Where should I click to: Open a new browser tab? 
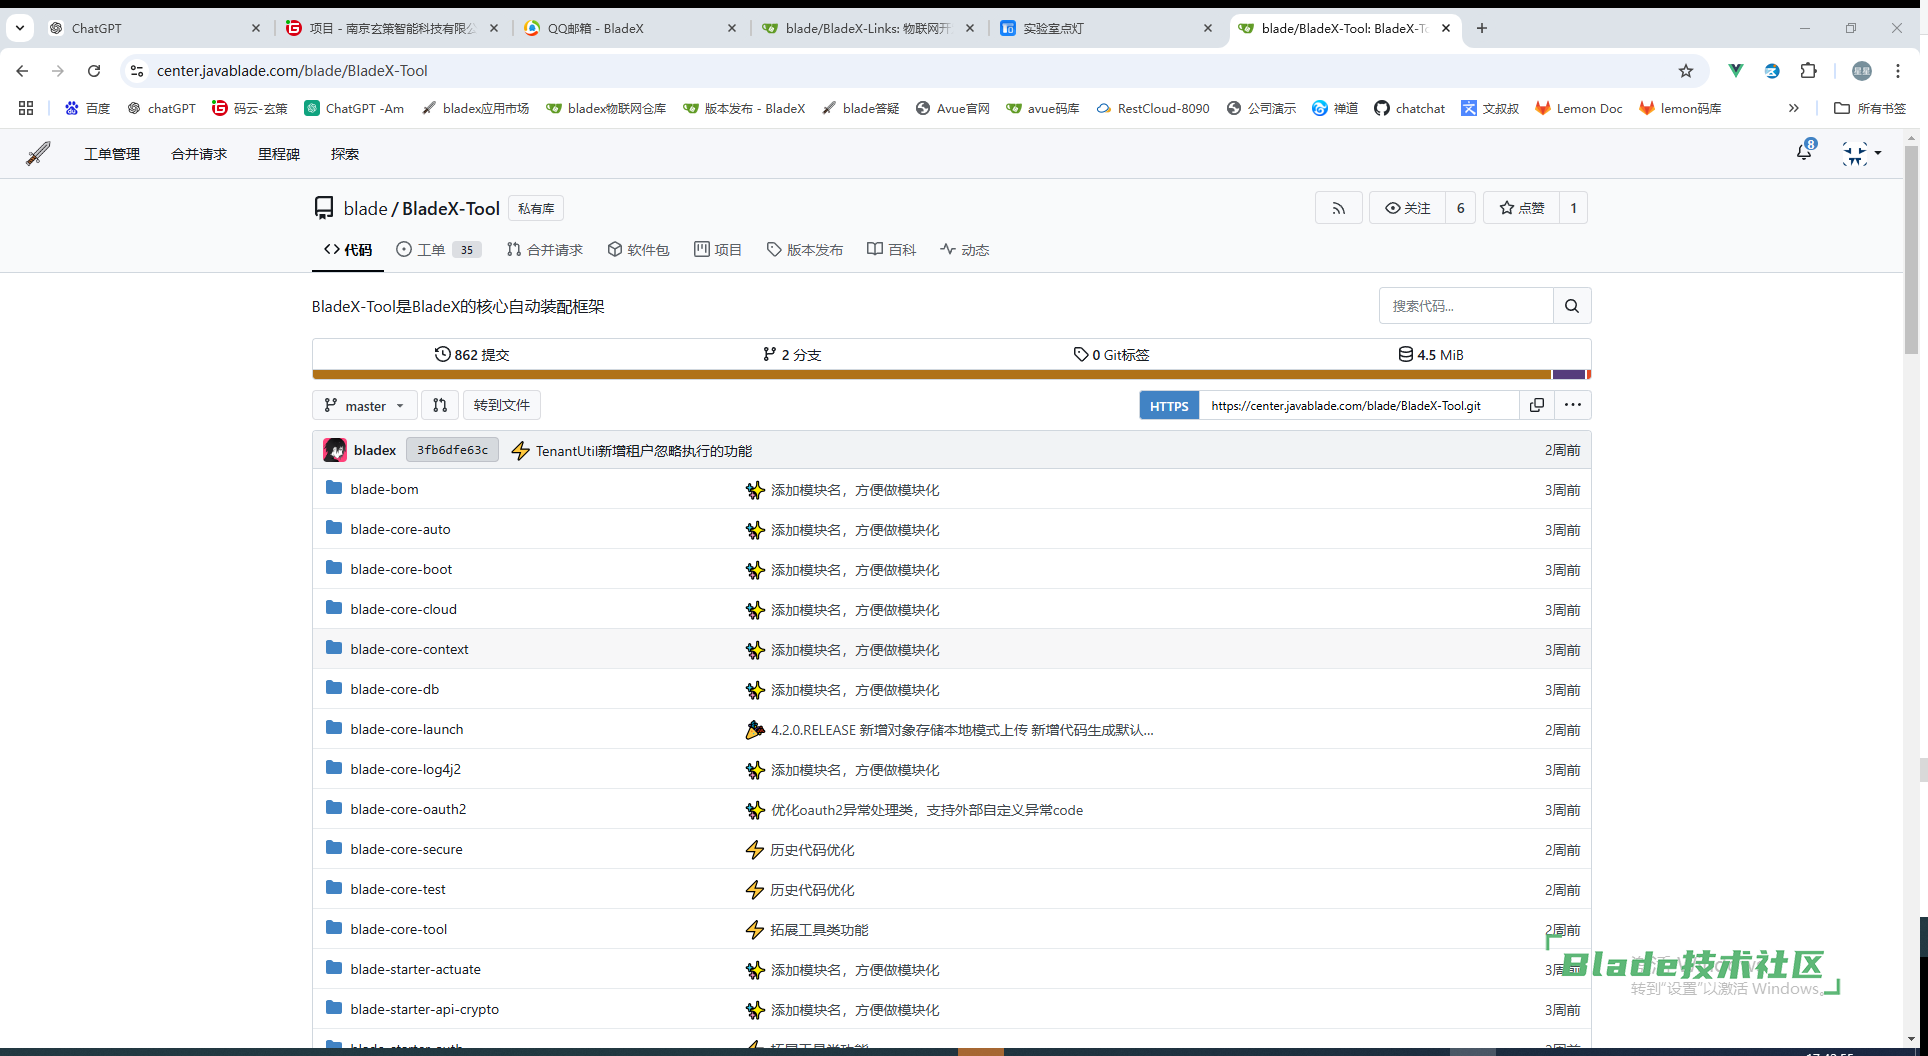pyautogui.click(x=1482, y=28)
